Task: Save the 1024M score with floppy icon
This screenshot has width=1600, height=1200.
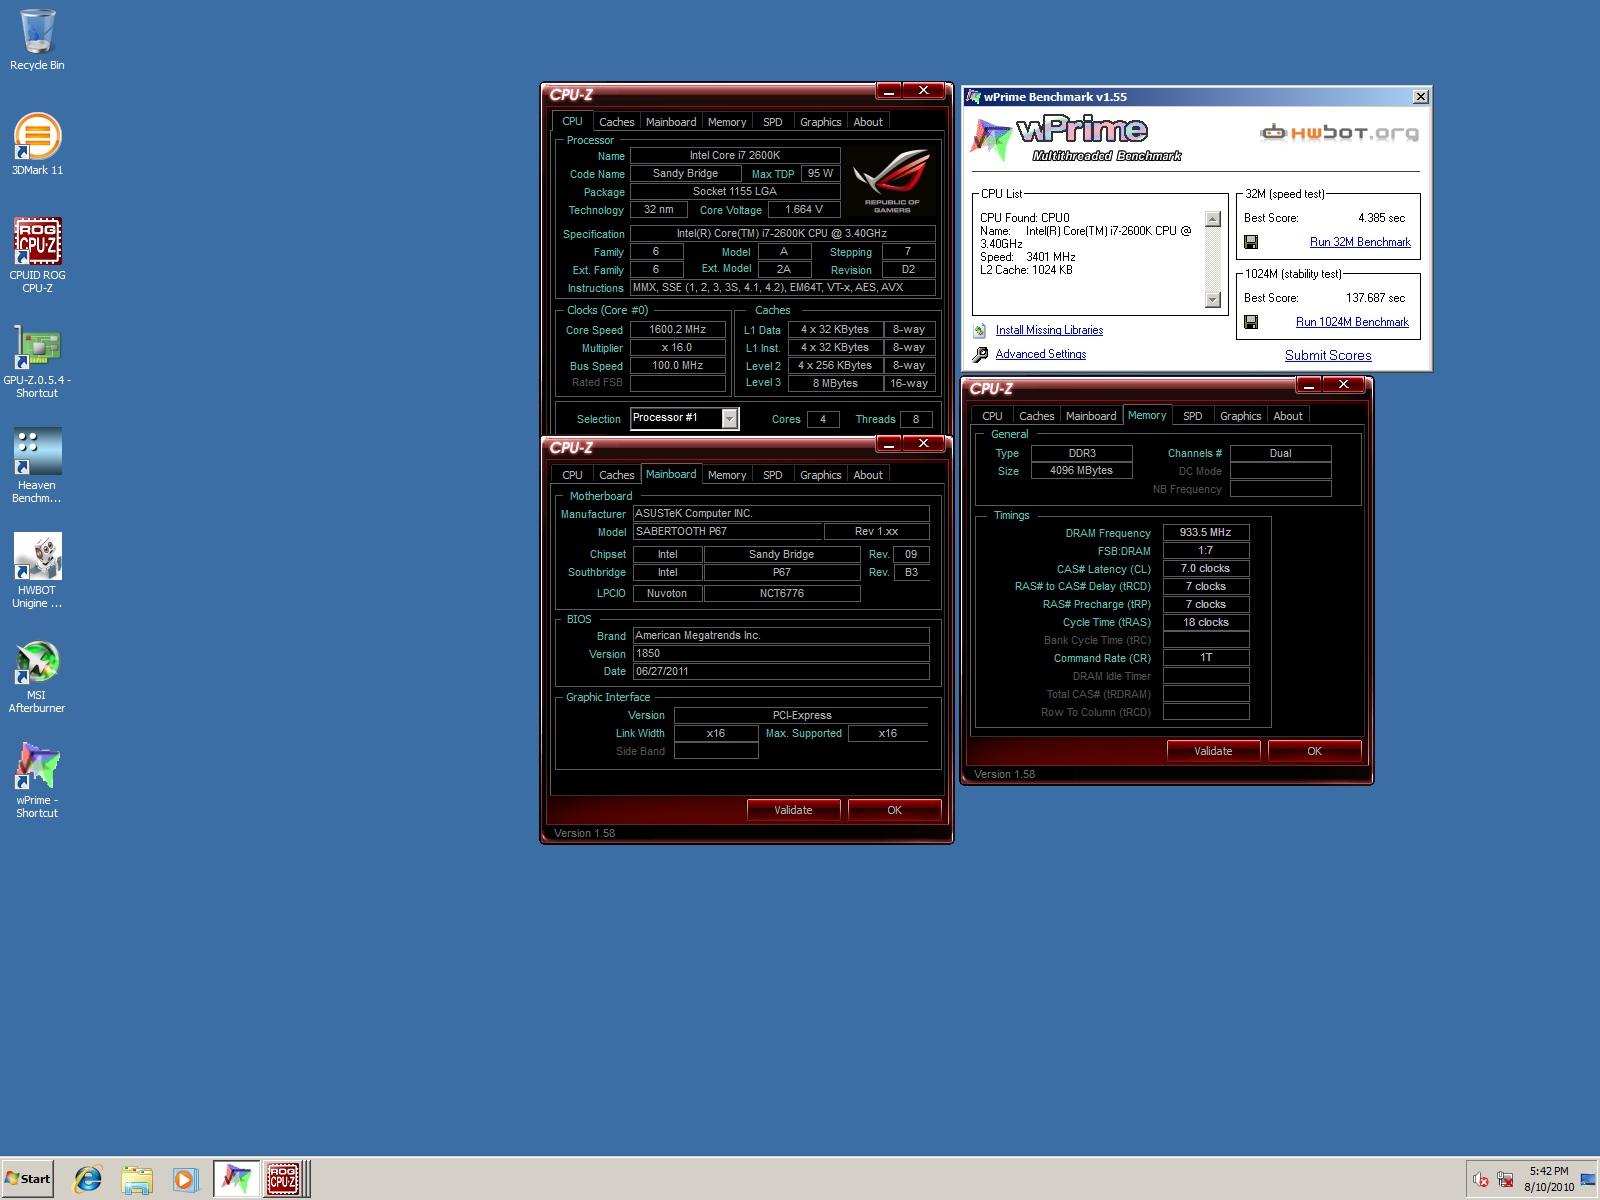Action: coord(1251,322)
